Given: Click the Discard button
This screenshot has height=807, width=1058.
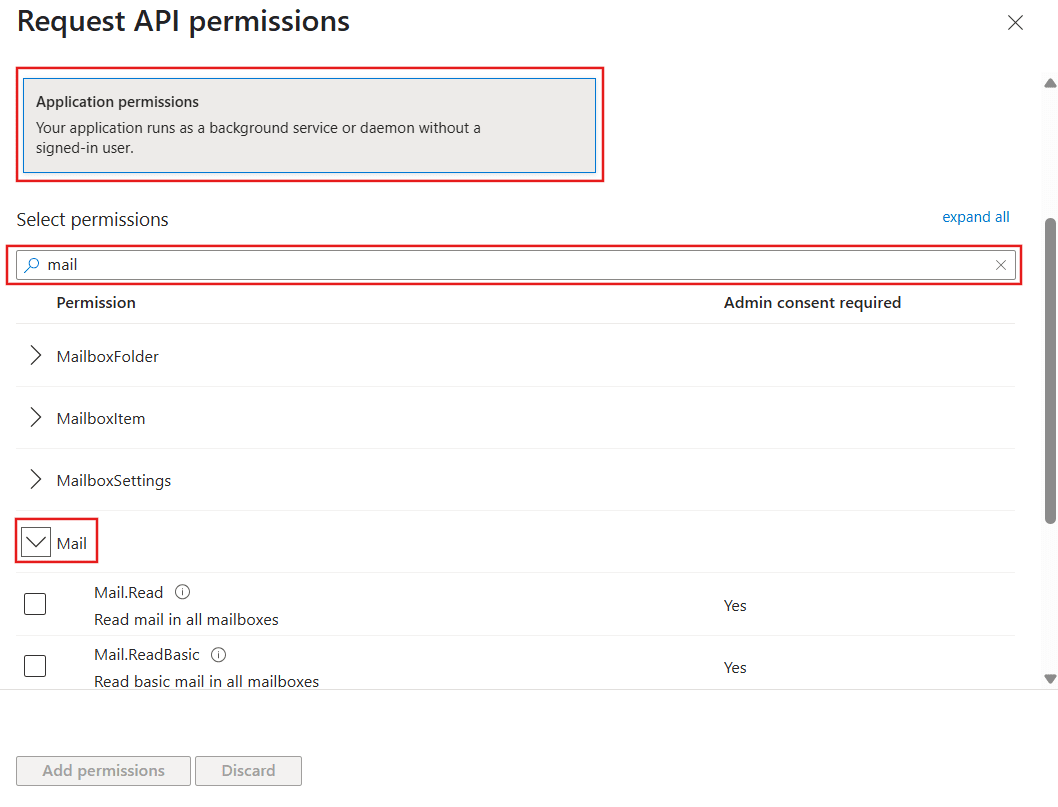Looking at the screenshot, I should pos(248,771).
